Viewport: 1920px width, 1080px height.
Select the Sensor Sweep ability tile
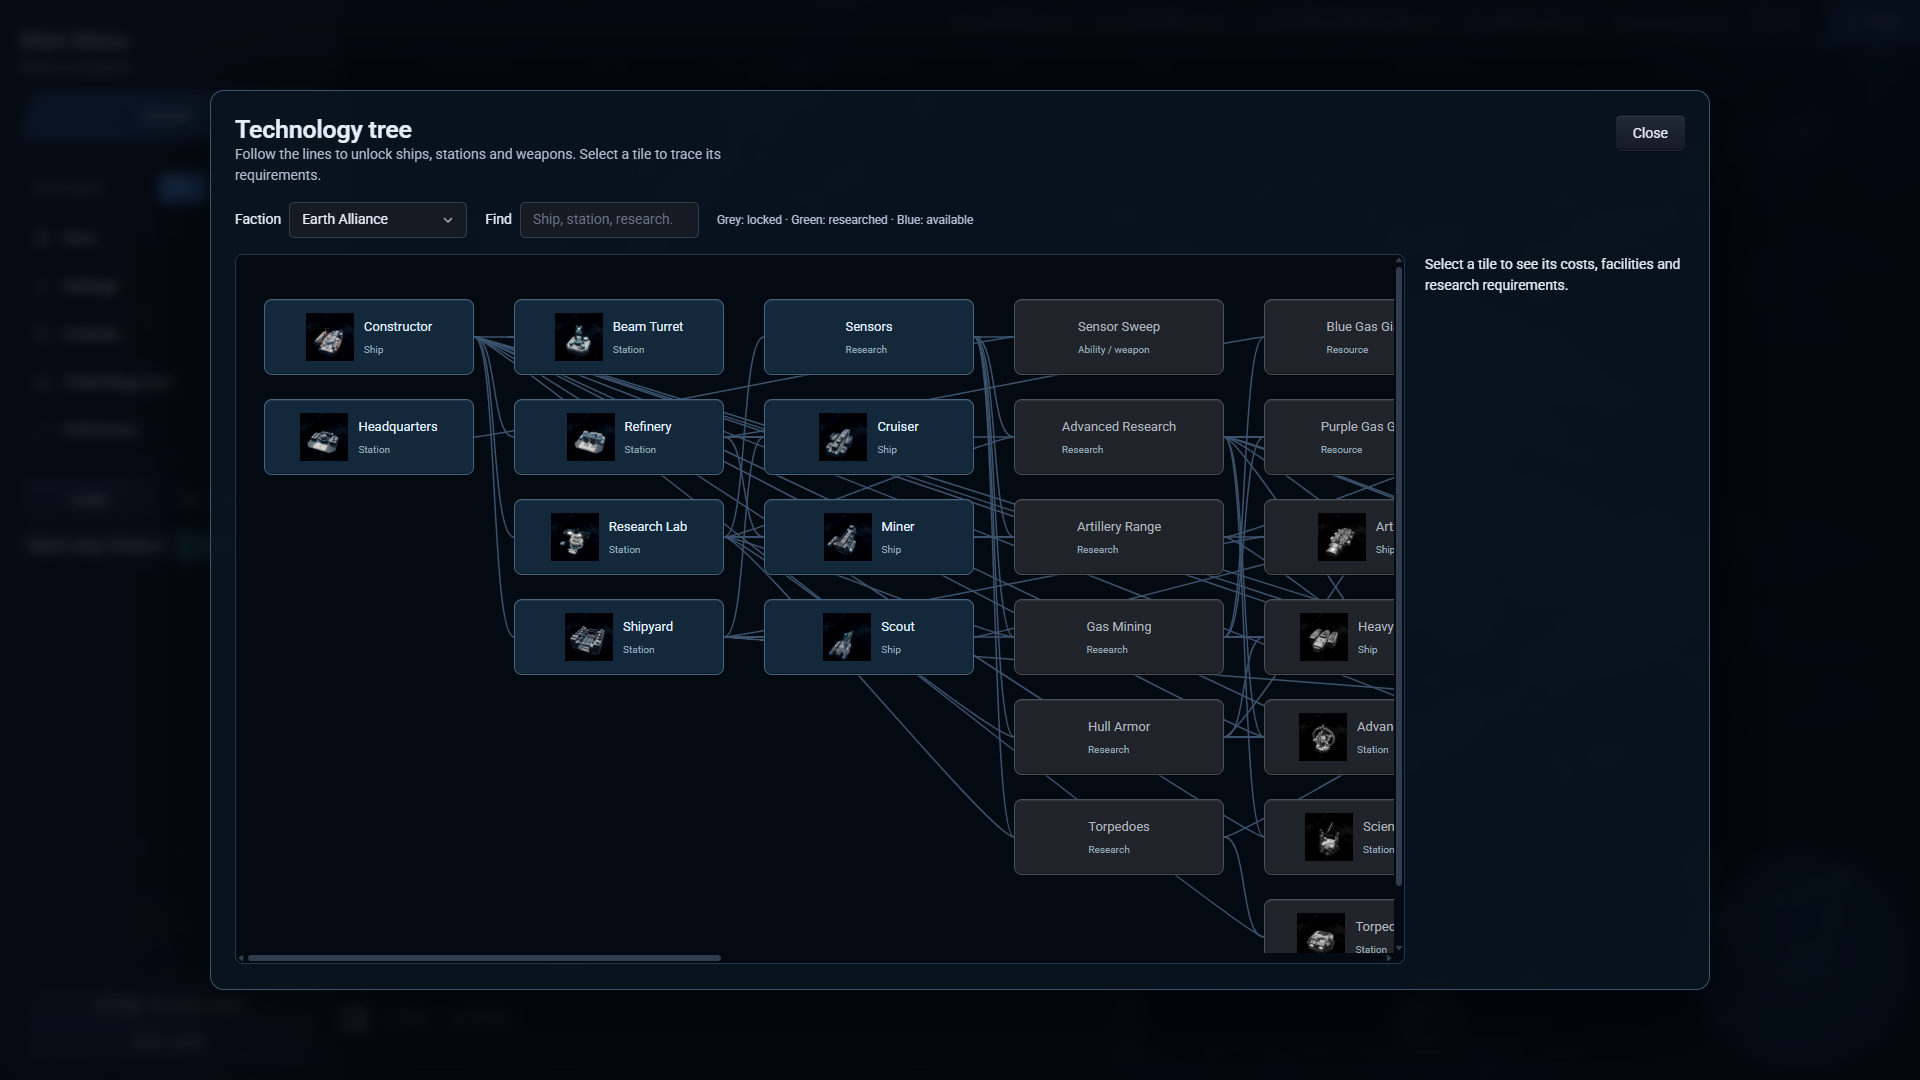pyautogui.click(x=1119, y=337)
